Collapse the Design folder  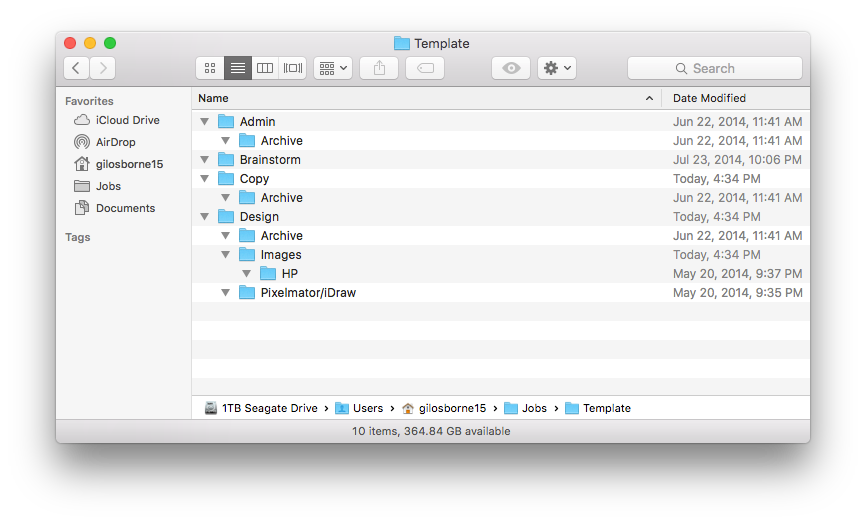(x=204, y=216)
